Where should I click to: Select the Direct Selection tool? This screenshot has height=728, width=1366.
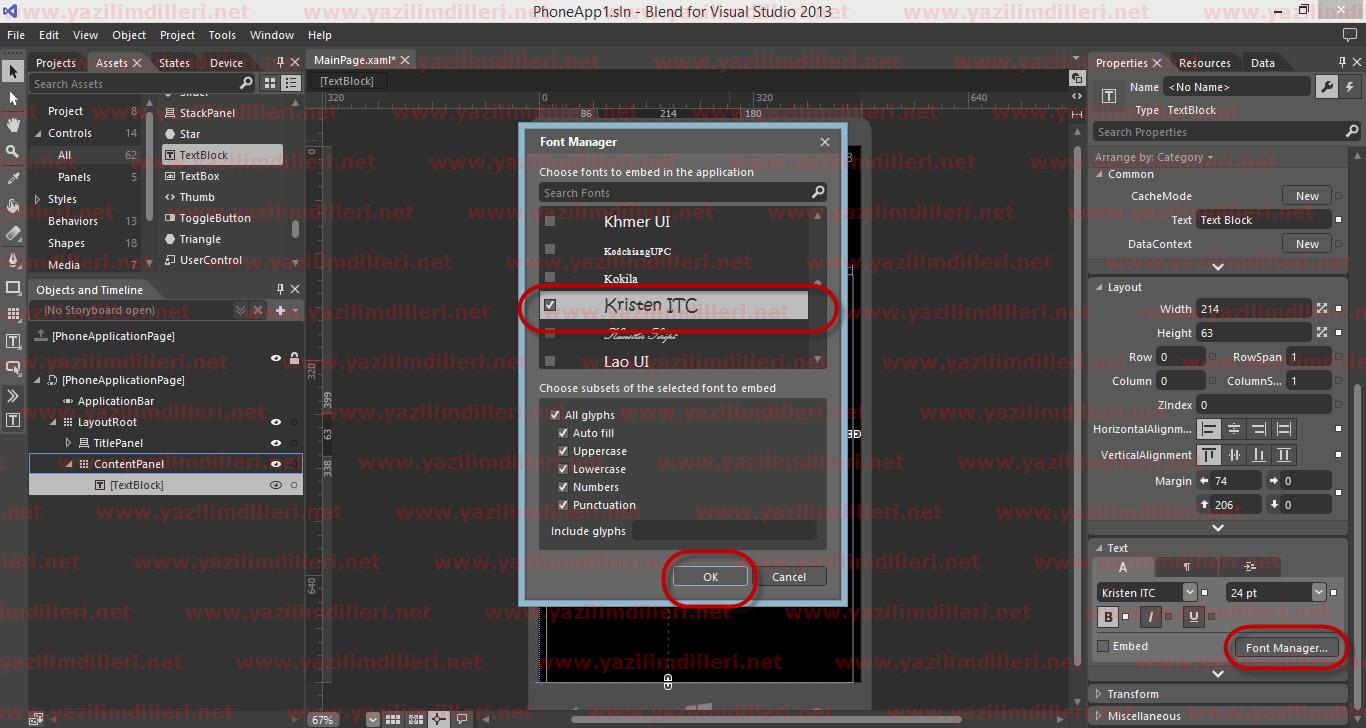pos(13,98)
